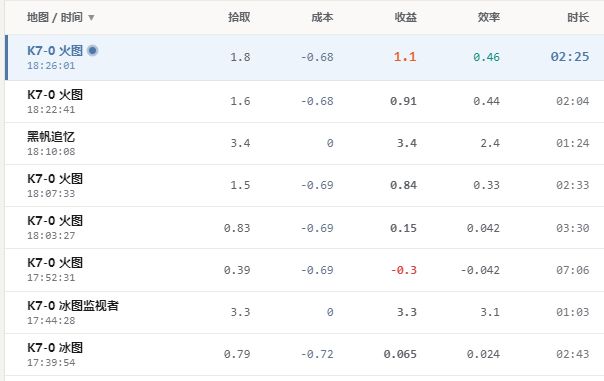Click the 0.84 profit value
The image size is (604, 381).
[403, 185]
